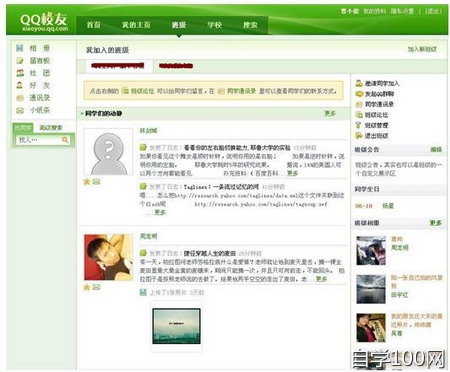Viewport: 450px width, 372px height.
Task: Open the post titled 捷径穿越人生的麦田
Action: (x=210, y=253)
